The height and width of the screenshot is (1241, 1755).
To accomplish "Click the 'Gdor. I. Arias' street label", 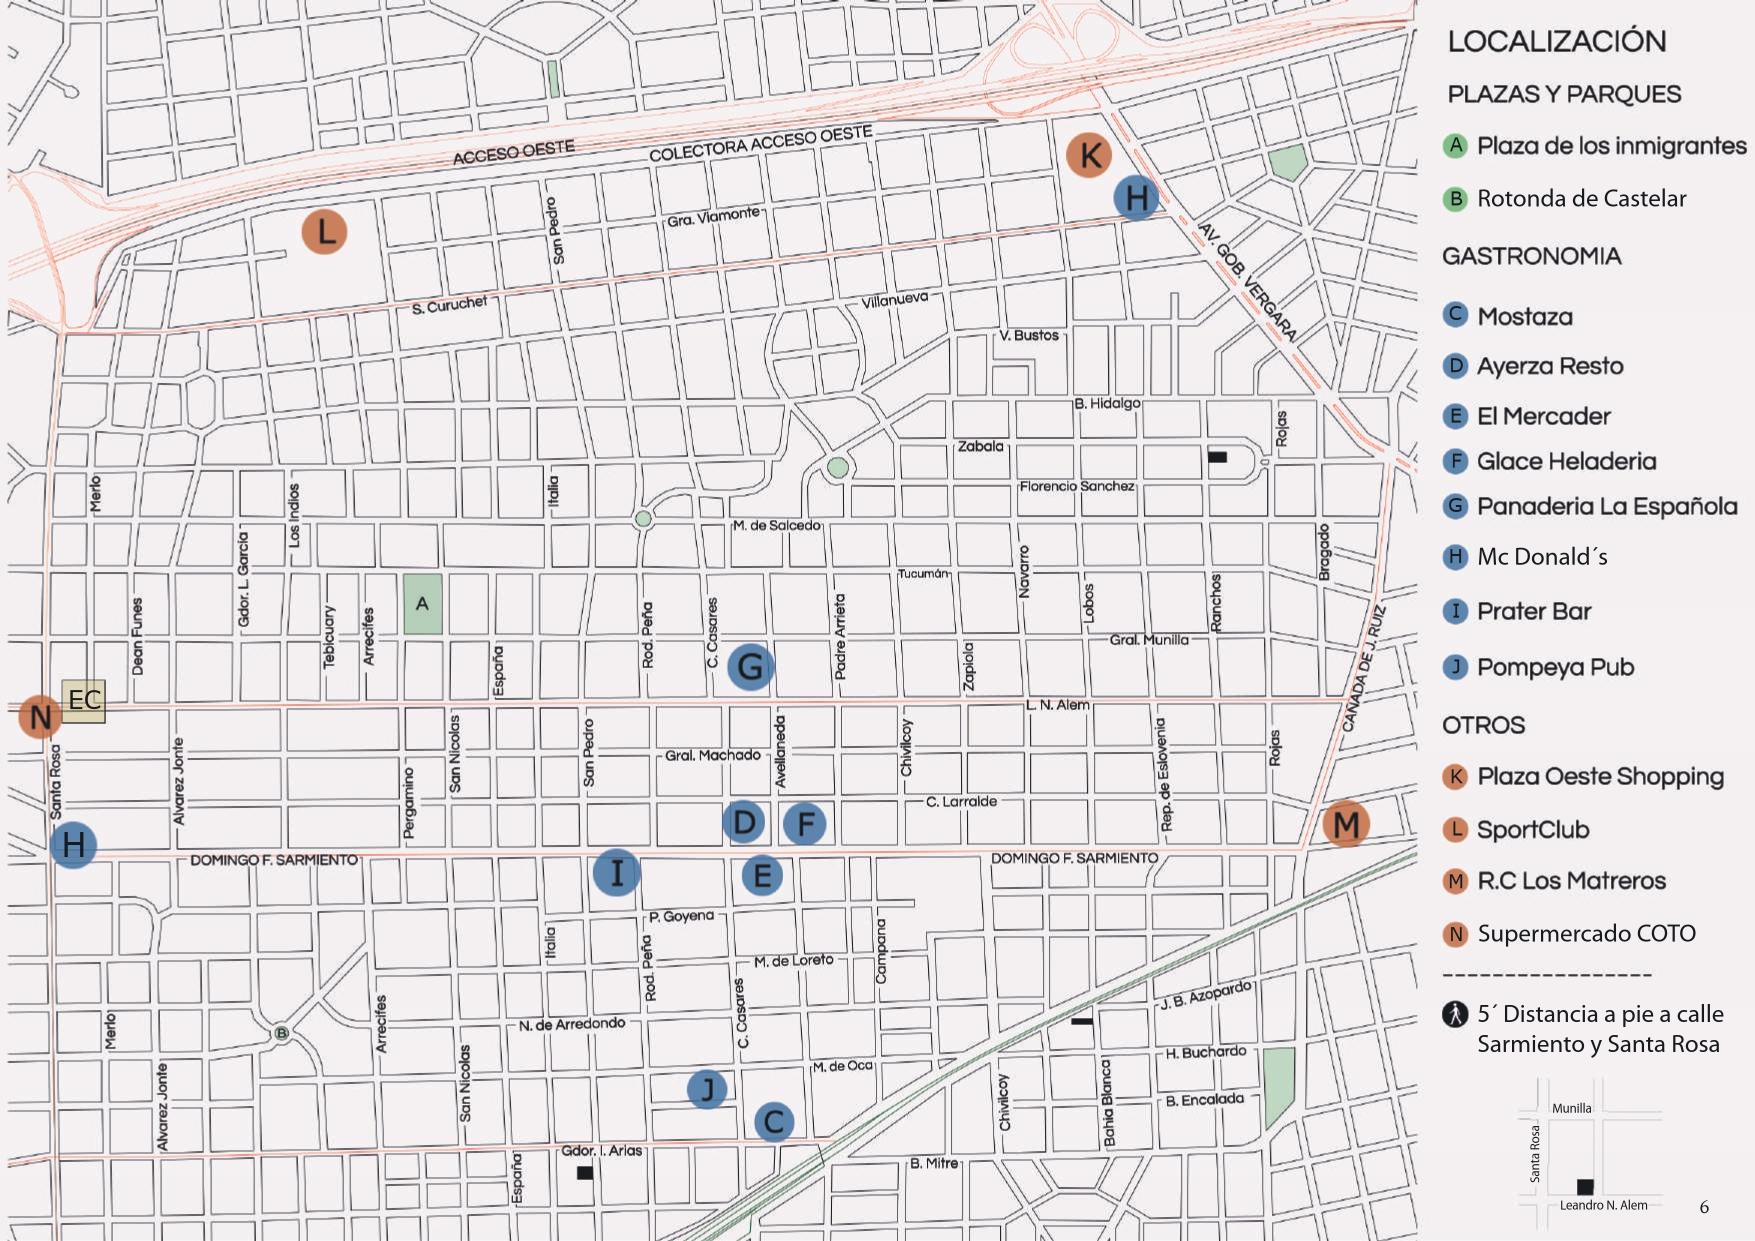I will tap(601, 1151).
